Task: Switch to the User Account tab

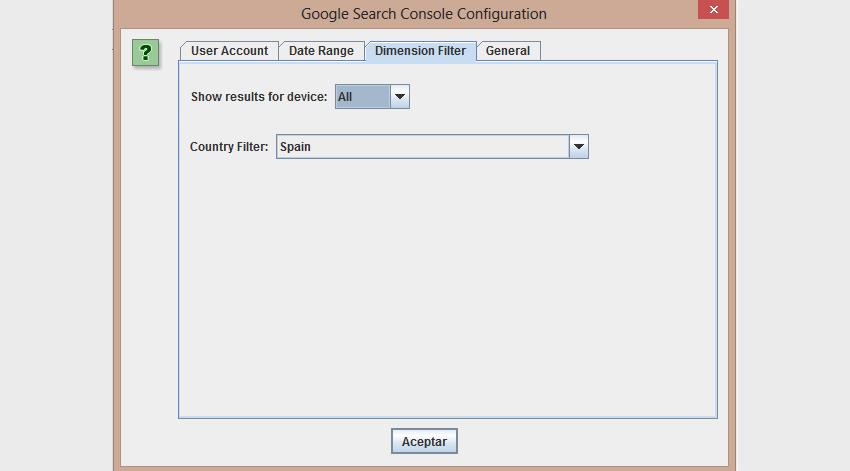Action: pyautogui.click(x=229, y=51)
